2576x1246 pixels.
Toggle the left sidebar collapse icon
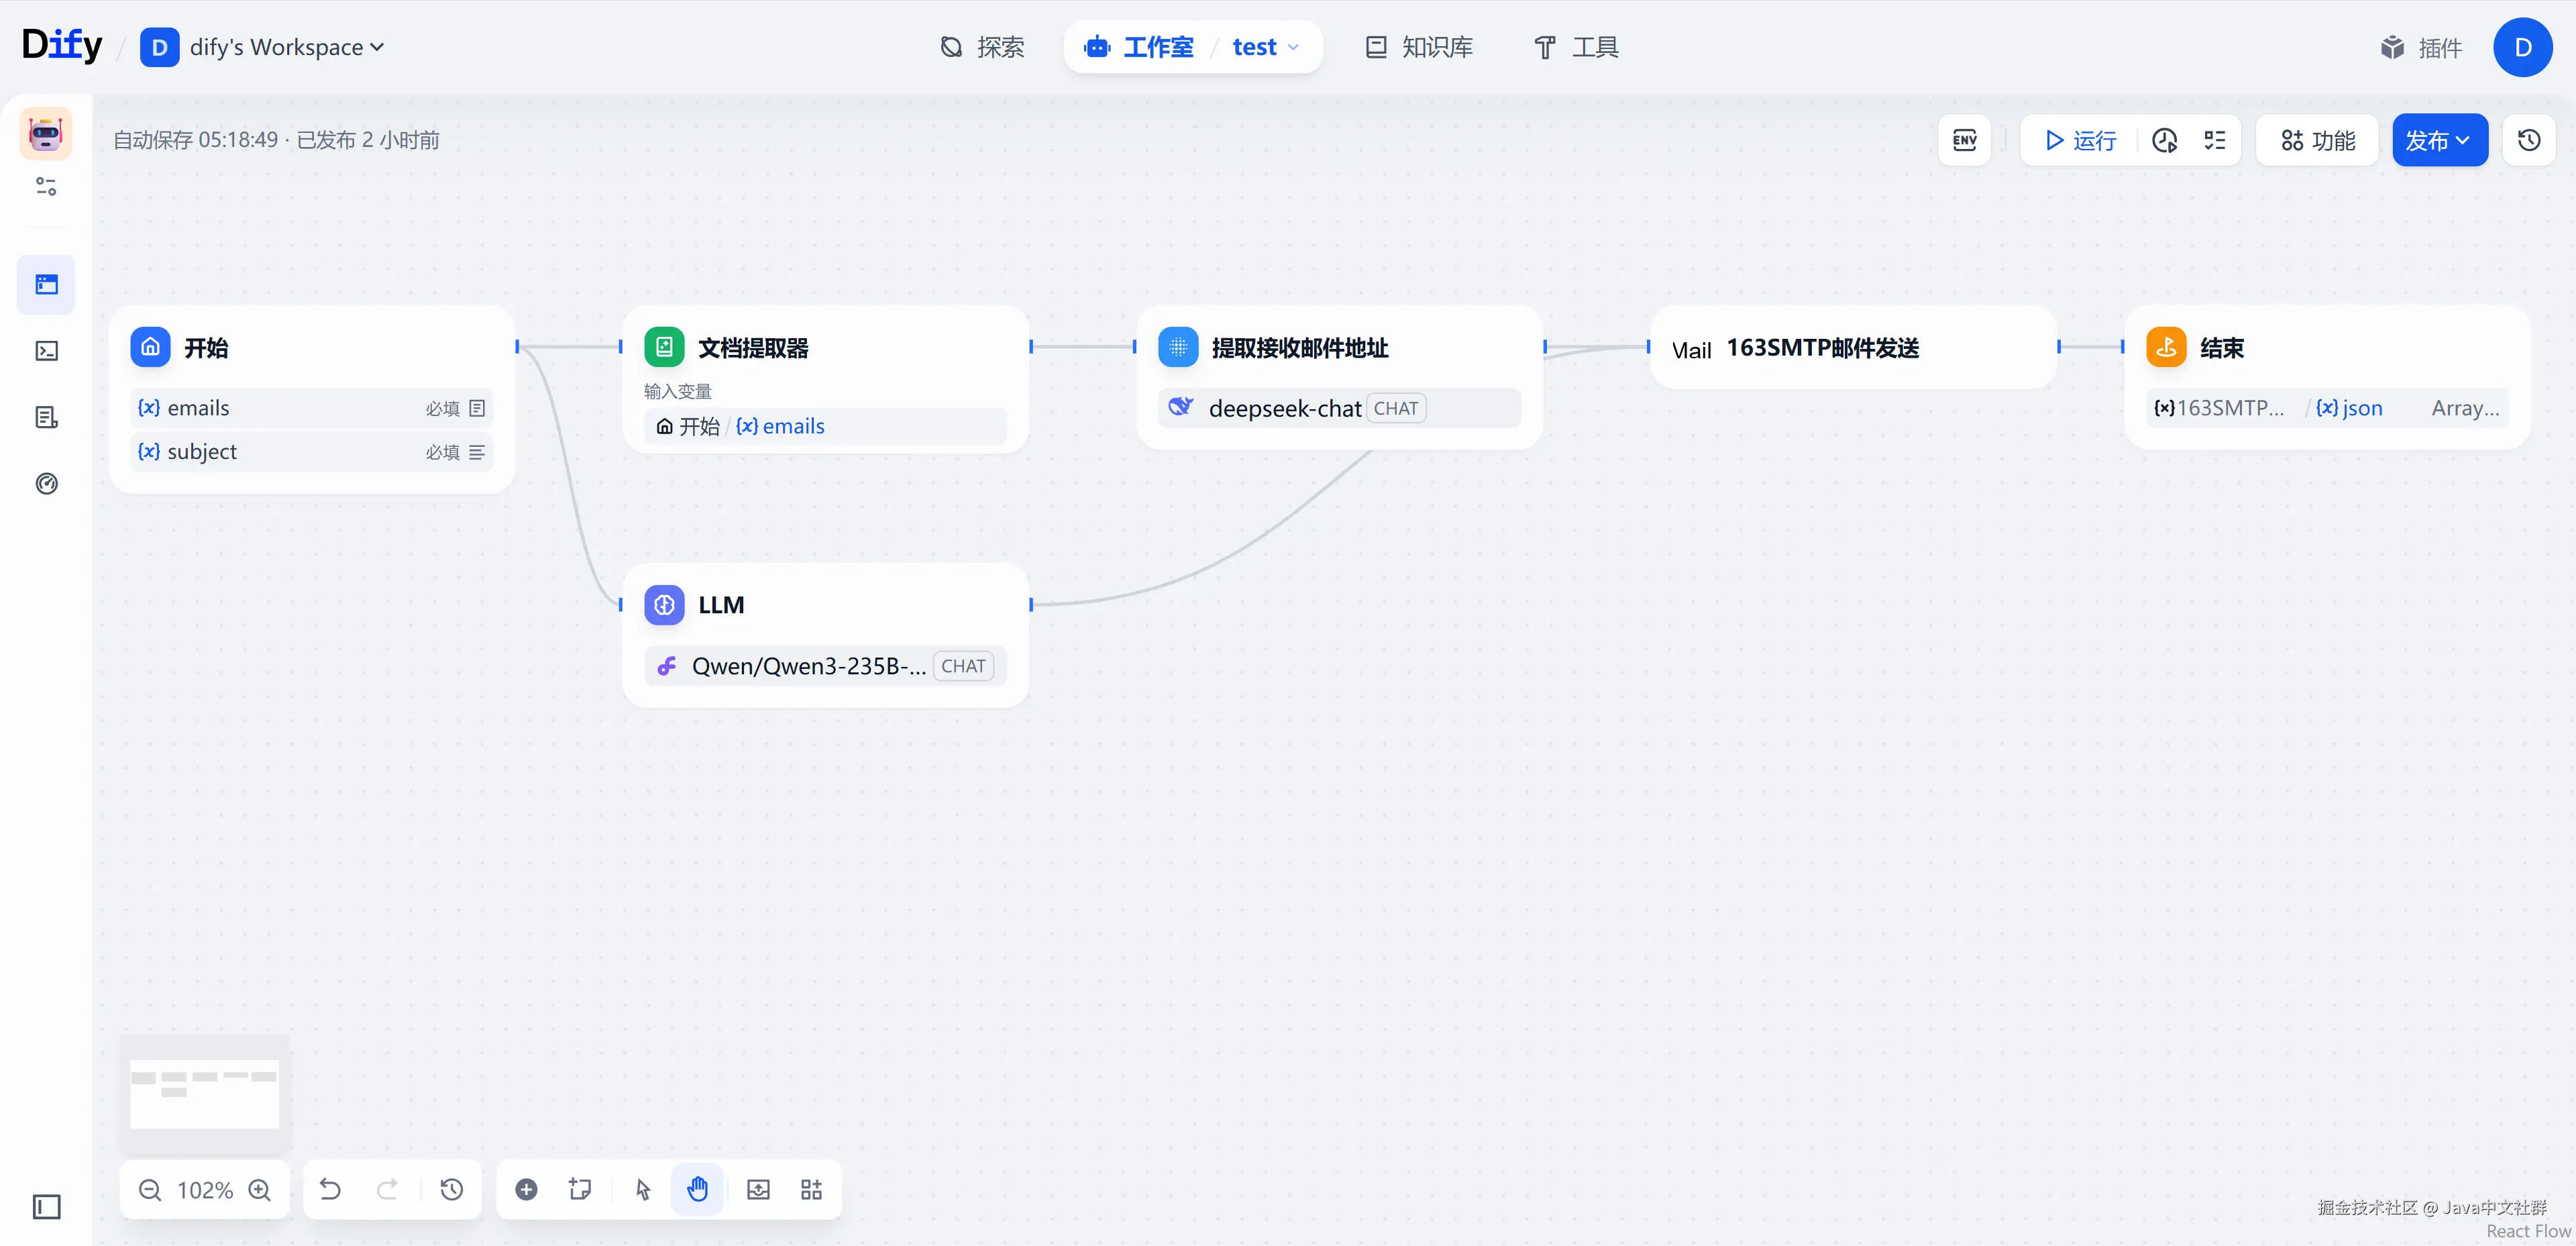click(x=46, y=1206)
